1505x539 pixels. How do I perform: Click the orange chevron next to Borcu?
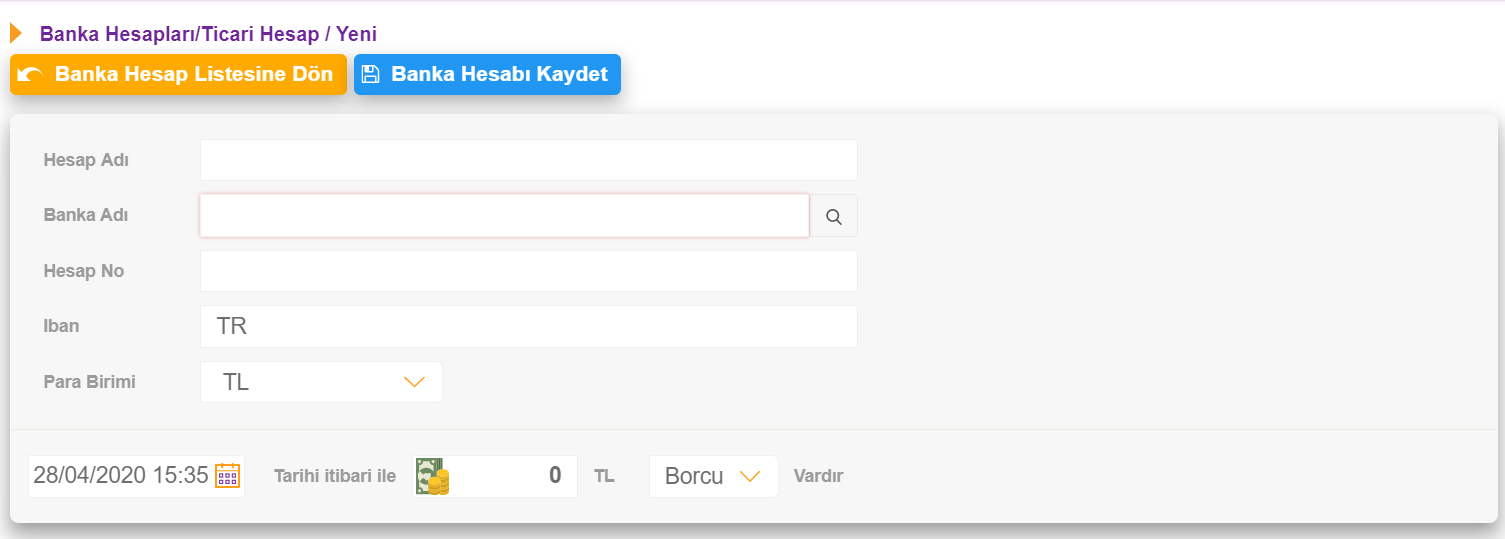point(750,476)
